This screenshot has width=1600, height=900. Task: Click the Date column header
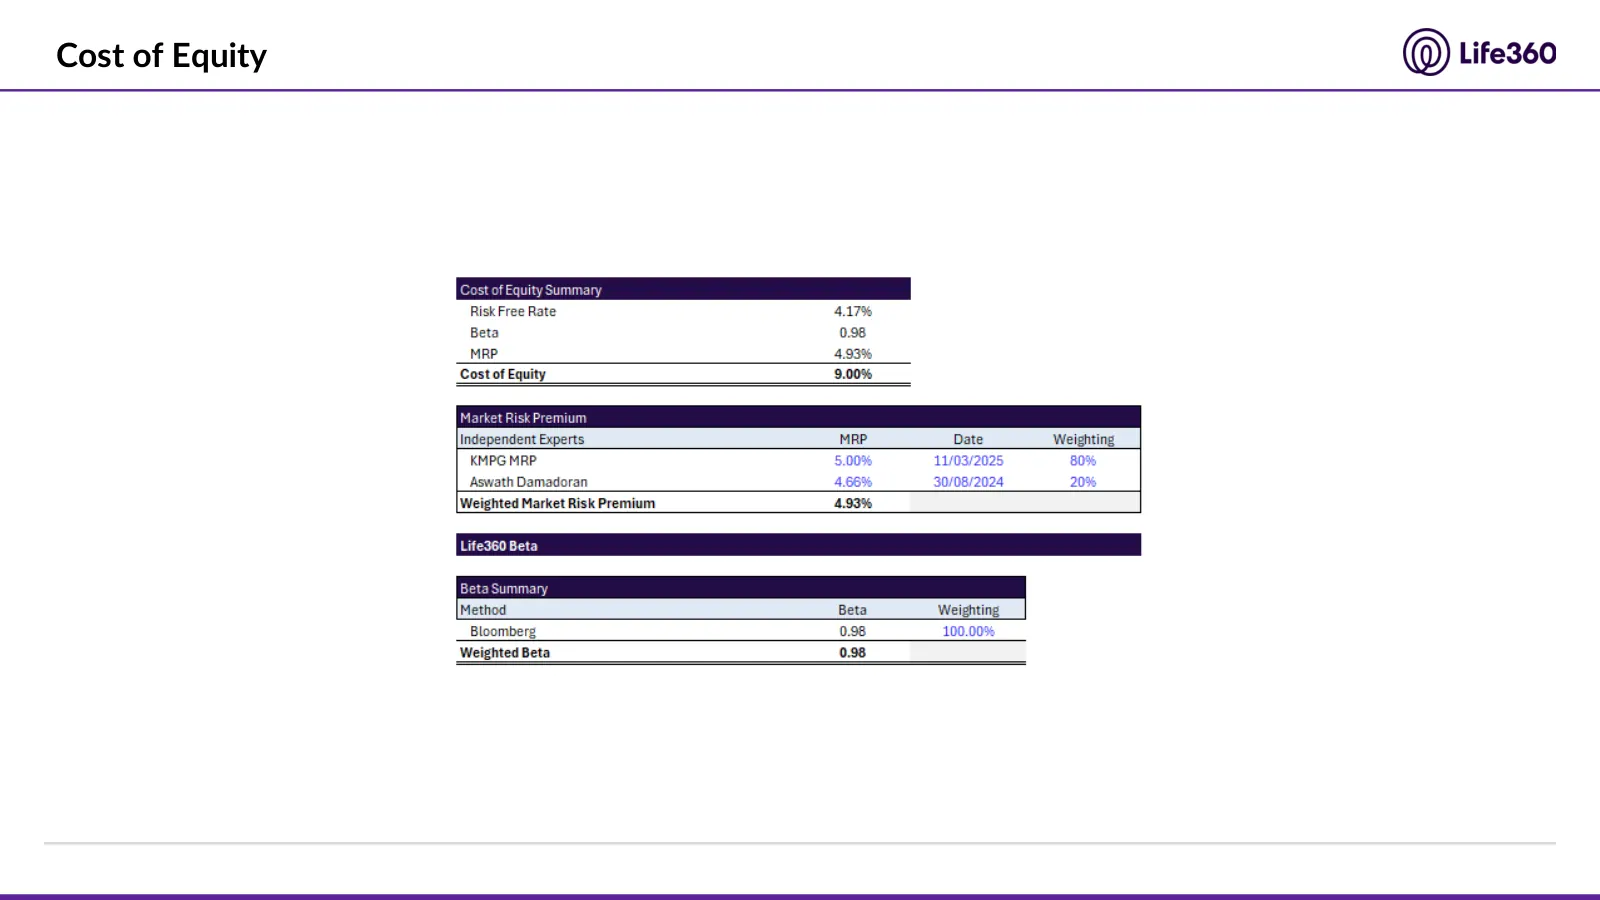(x=968, y=439)
